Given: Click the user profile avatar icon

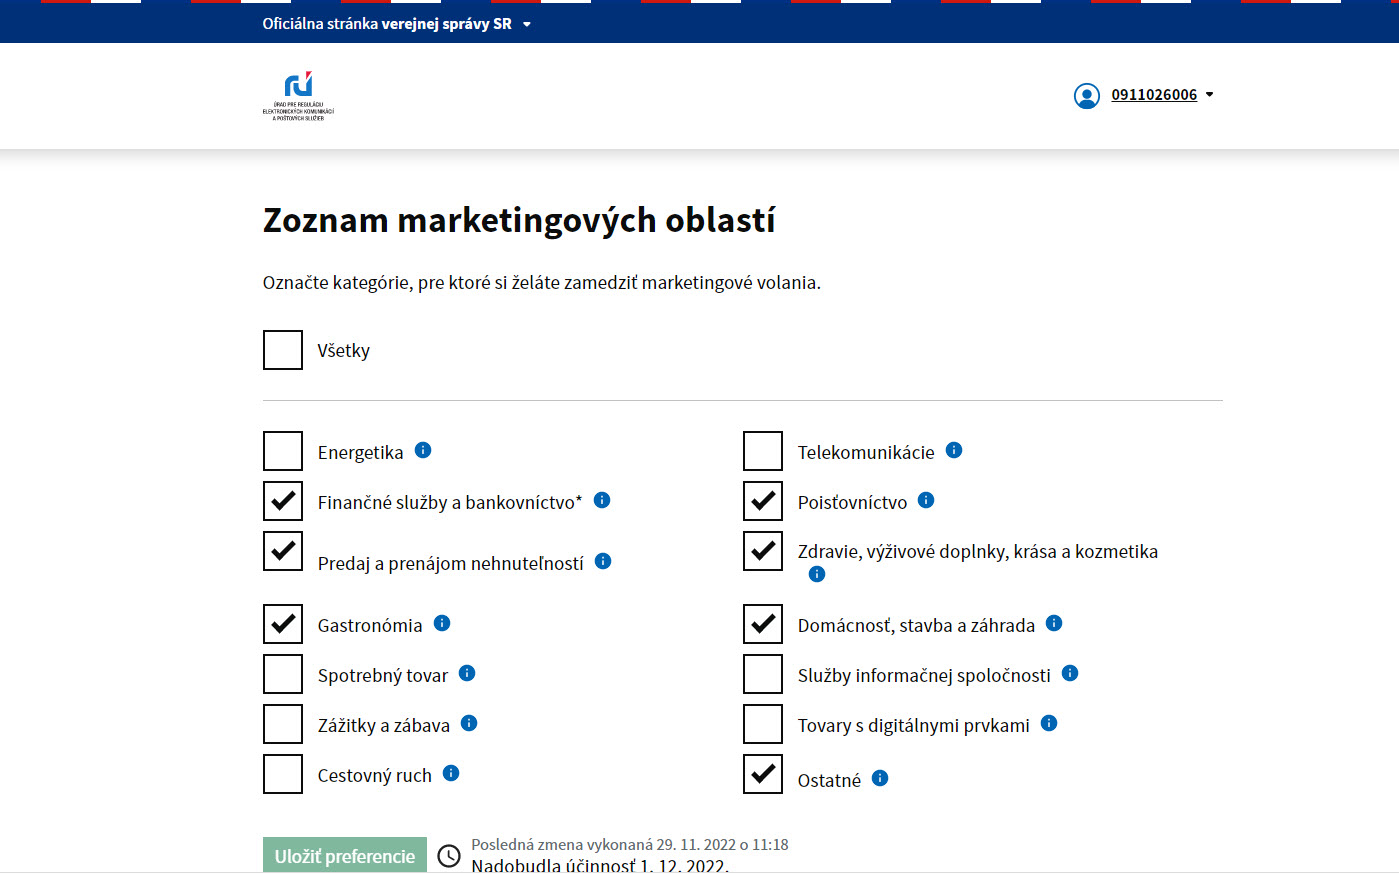Looking at the screenshot, I should coord(1087,95).
